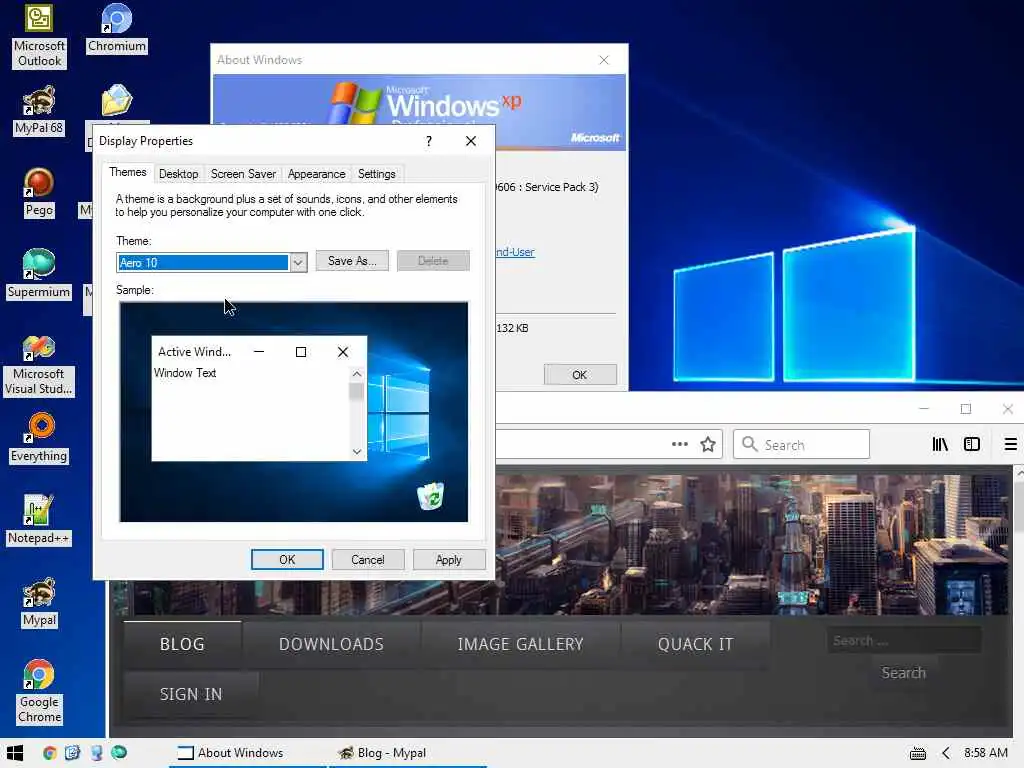1024x768 pixels.
Task: Open the browser Library icon
Action: click(x=940, y=445)
